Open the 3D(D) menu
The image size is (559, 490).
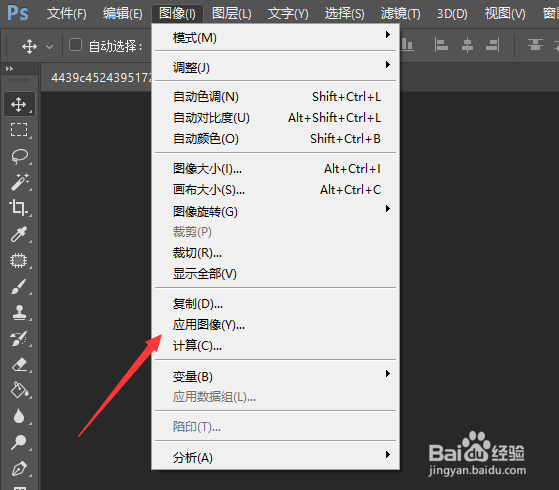click(x=452, y=14)
